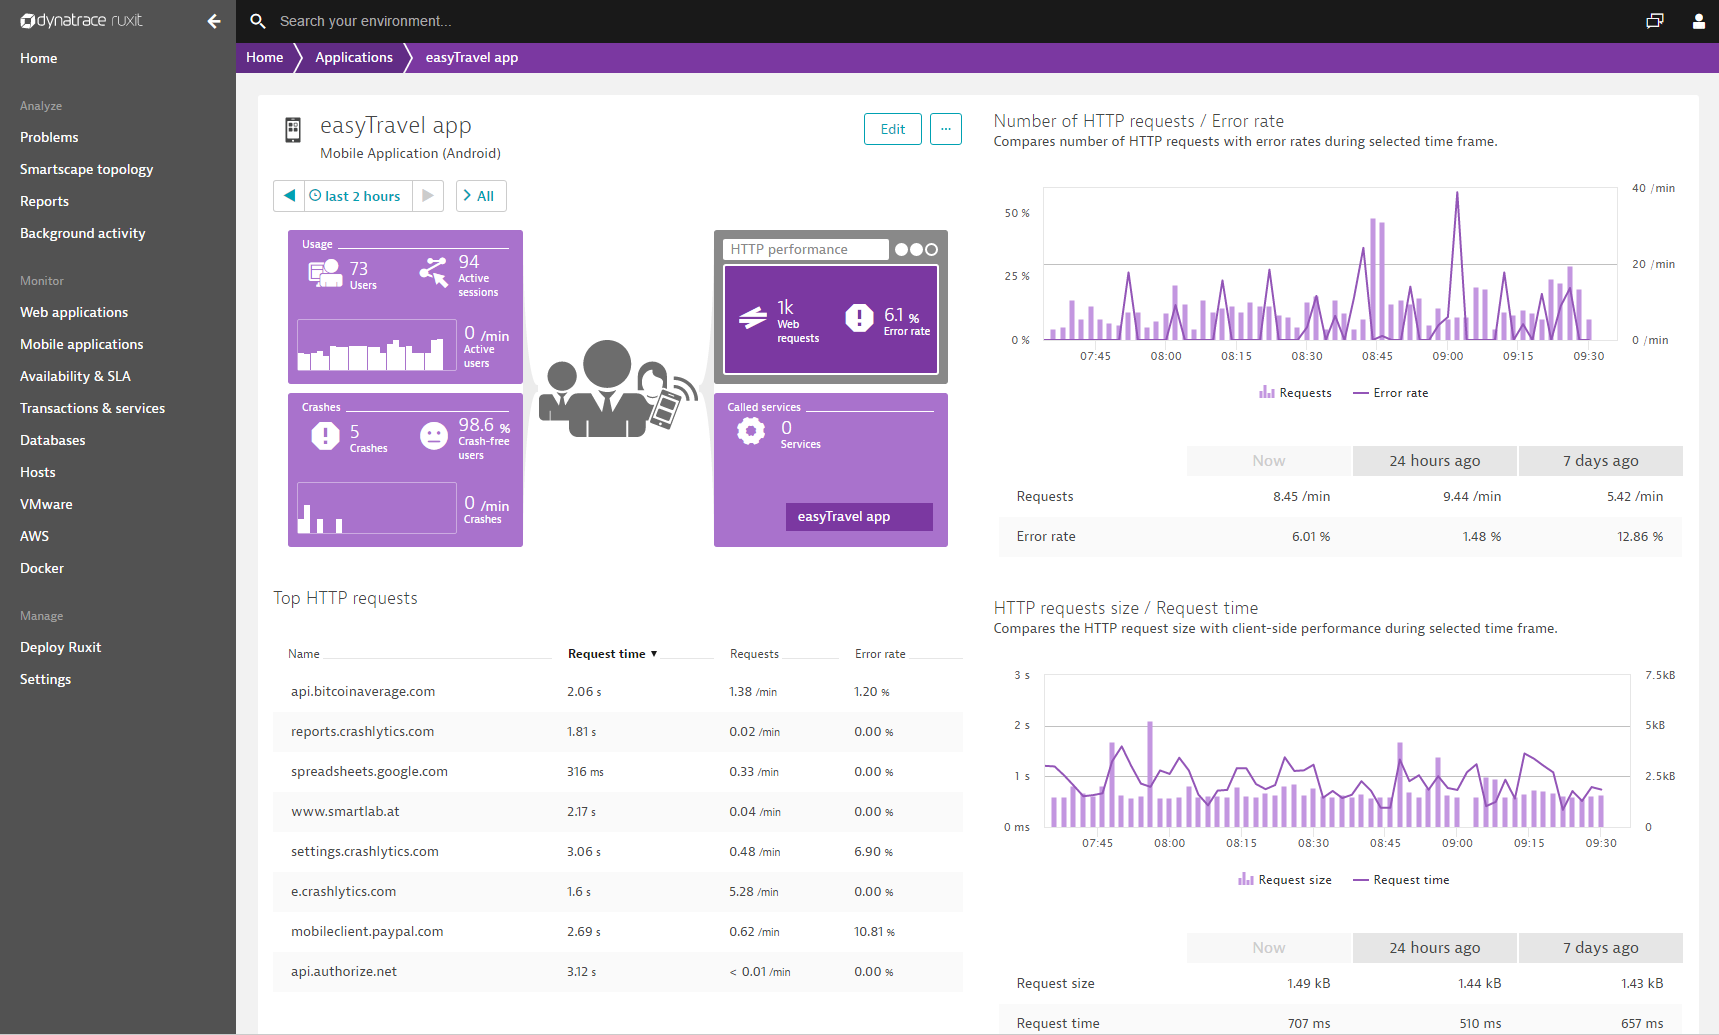
Task: Click the Edit button
Action: (893, 129)
